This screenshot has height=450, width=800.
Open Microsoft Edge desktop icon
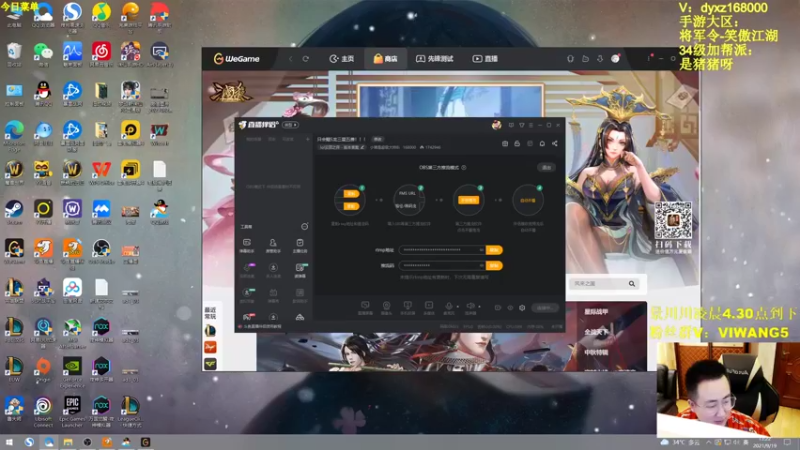tap(14, 134)
